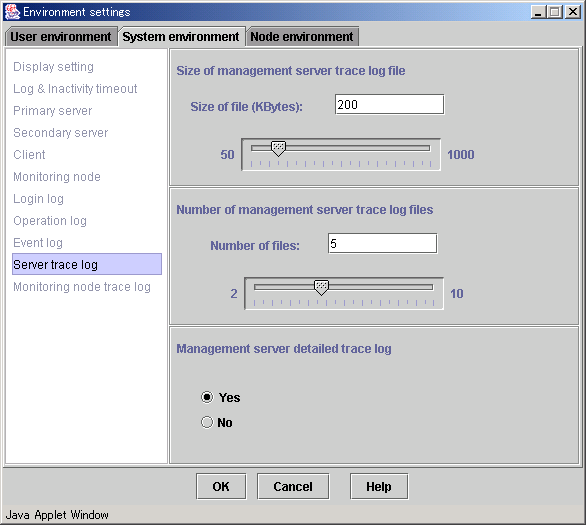Choose Primary server from the list
Image resolution: width=586 pixels, height=525 pixels.
(x=53, y=111)
